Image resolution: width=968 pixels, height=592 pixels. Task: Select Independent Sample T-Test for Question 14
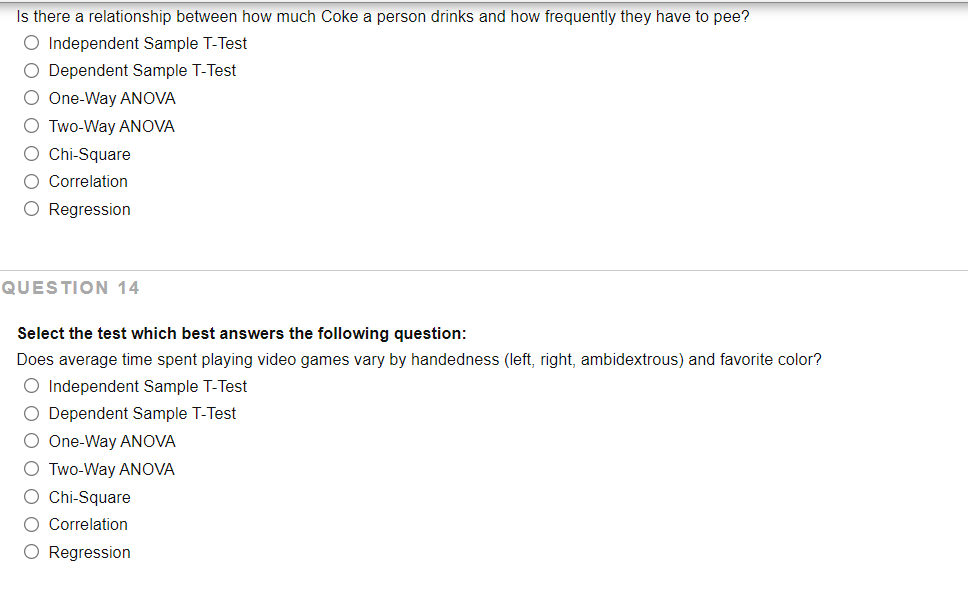click(31, 386)
